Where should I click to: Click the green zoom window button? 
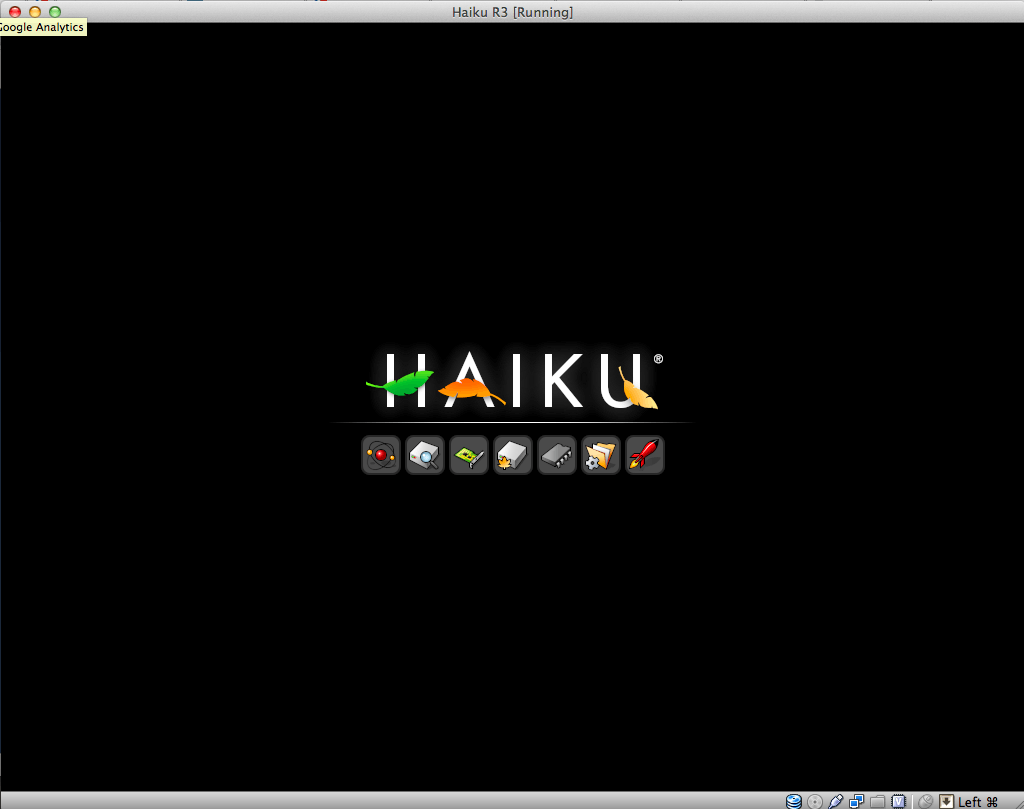click(55, 12)
